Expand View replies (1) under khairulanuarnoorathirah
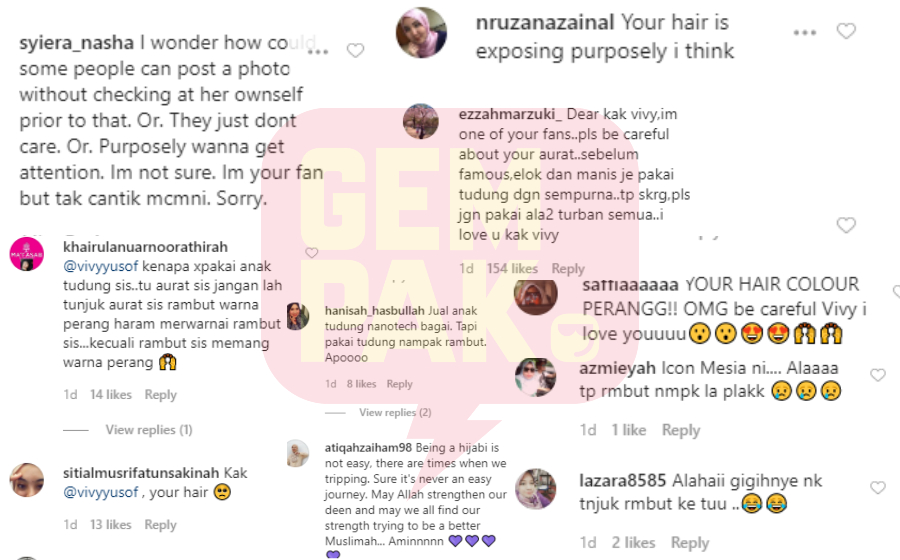 (x=149, y=430)
